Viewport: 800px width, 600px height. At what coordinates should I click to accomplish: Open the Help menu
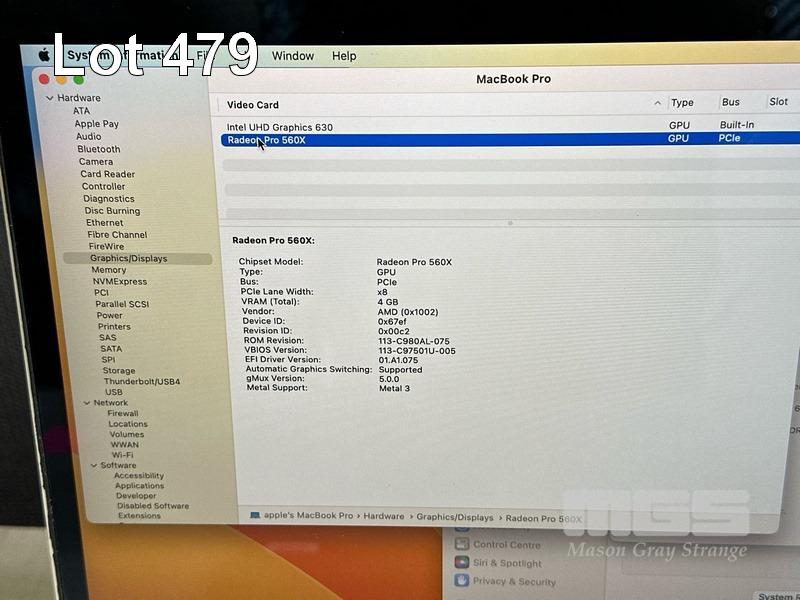click(x=344, y=56)
